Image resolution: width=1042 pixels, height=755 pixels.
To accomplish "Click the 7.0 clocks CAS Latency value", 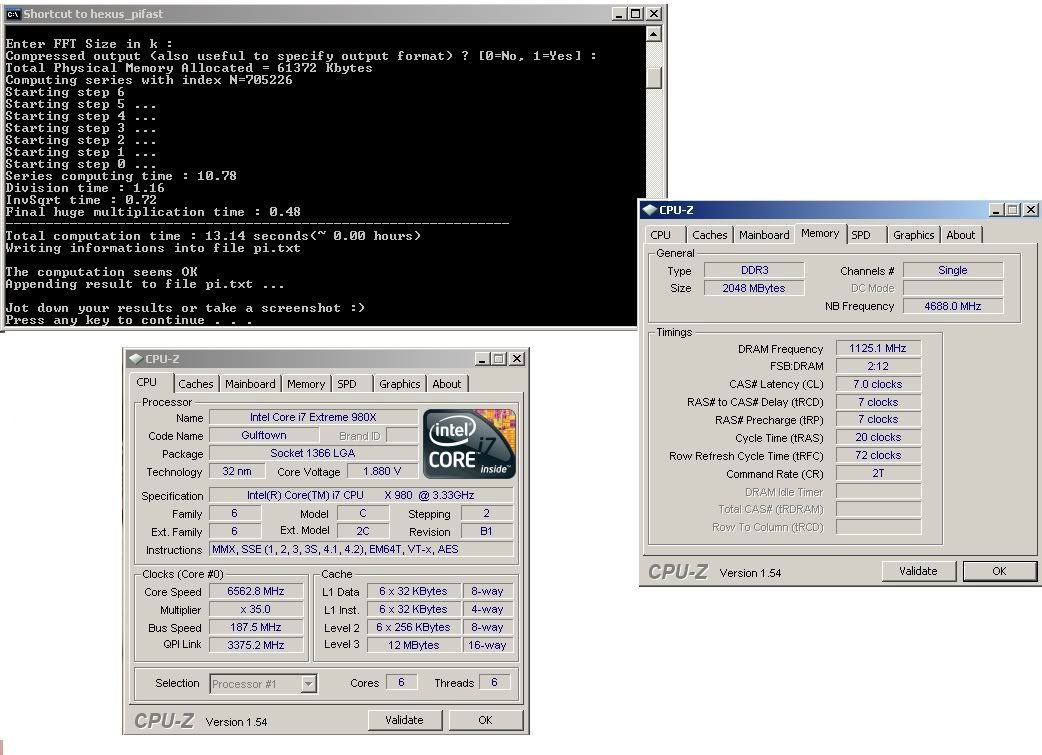I will click(878, 384).
